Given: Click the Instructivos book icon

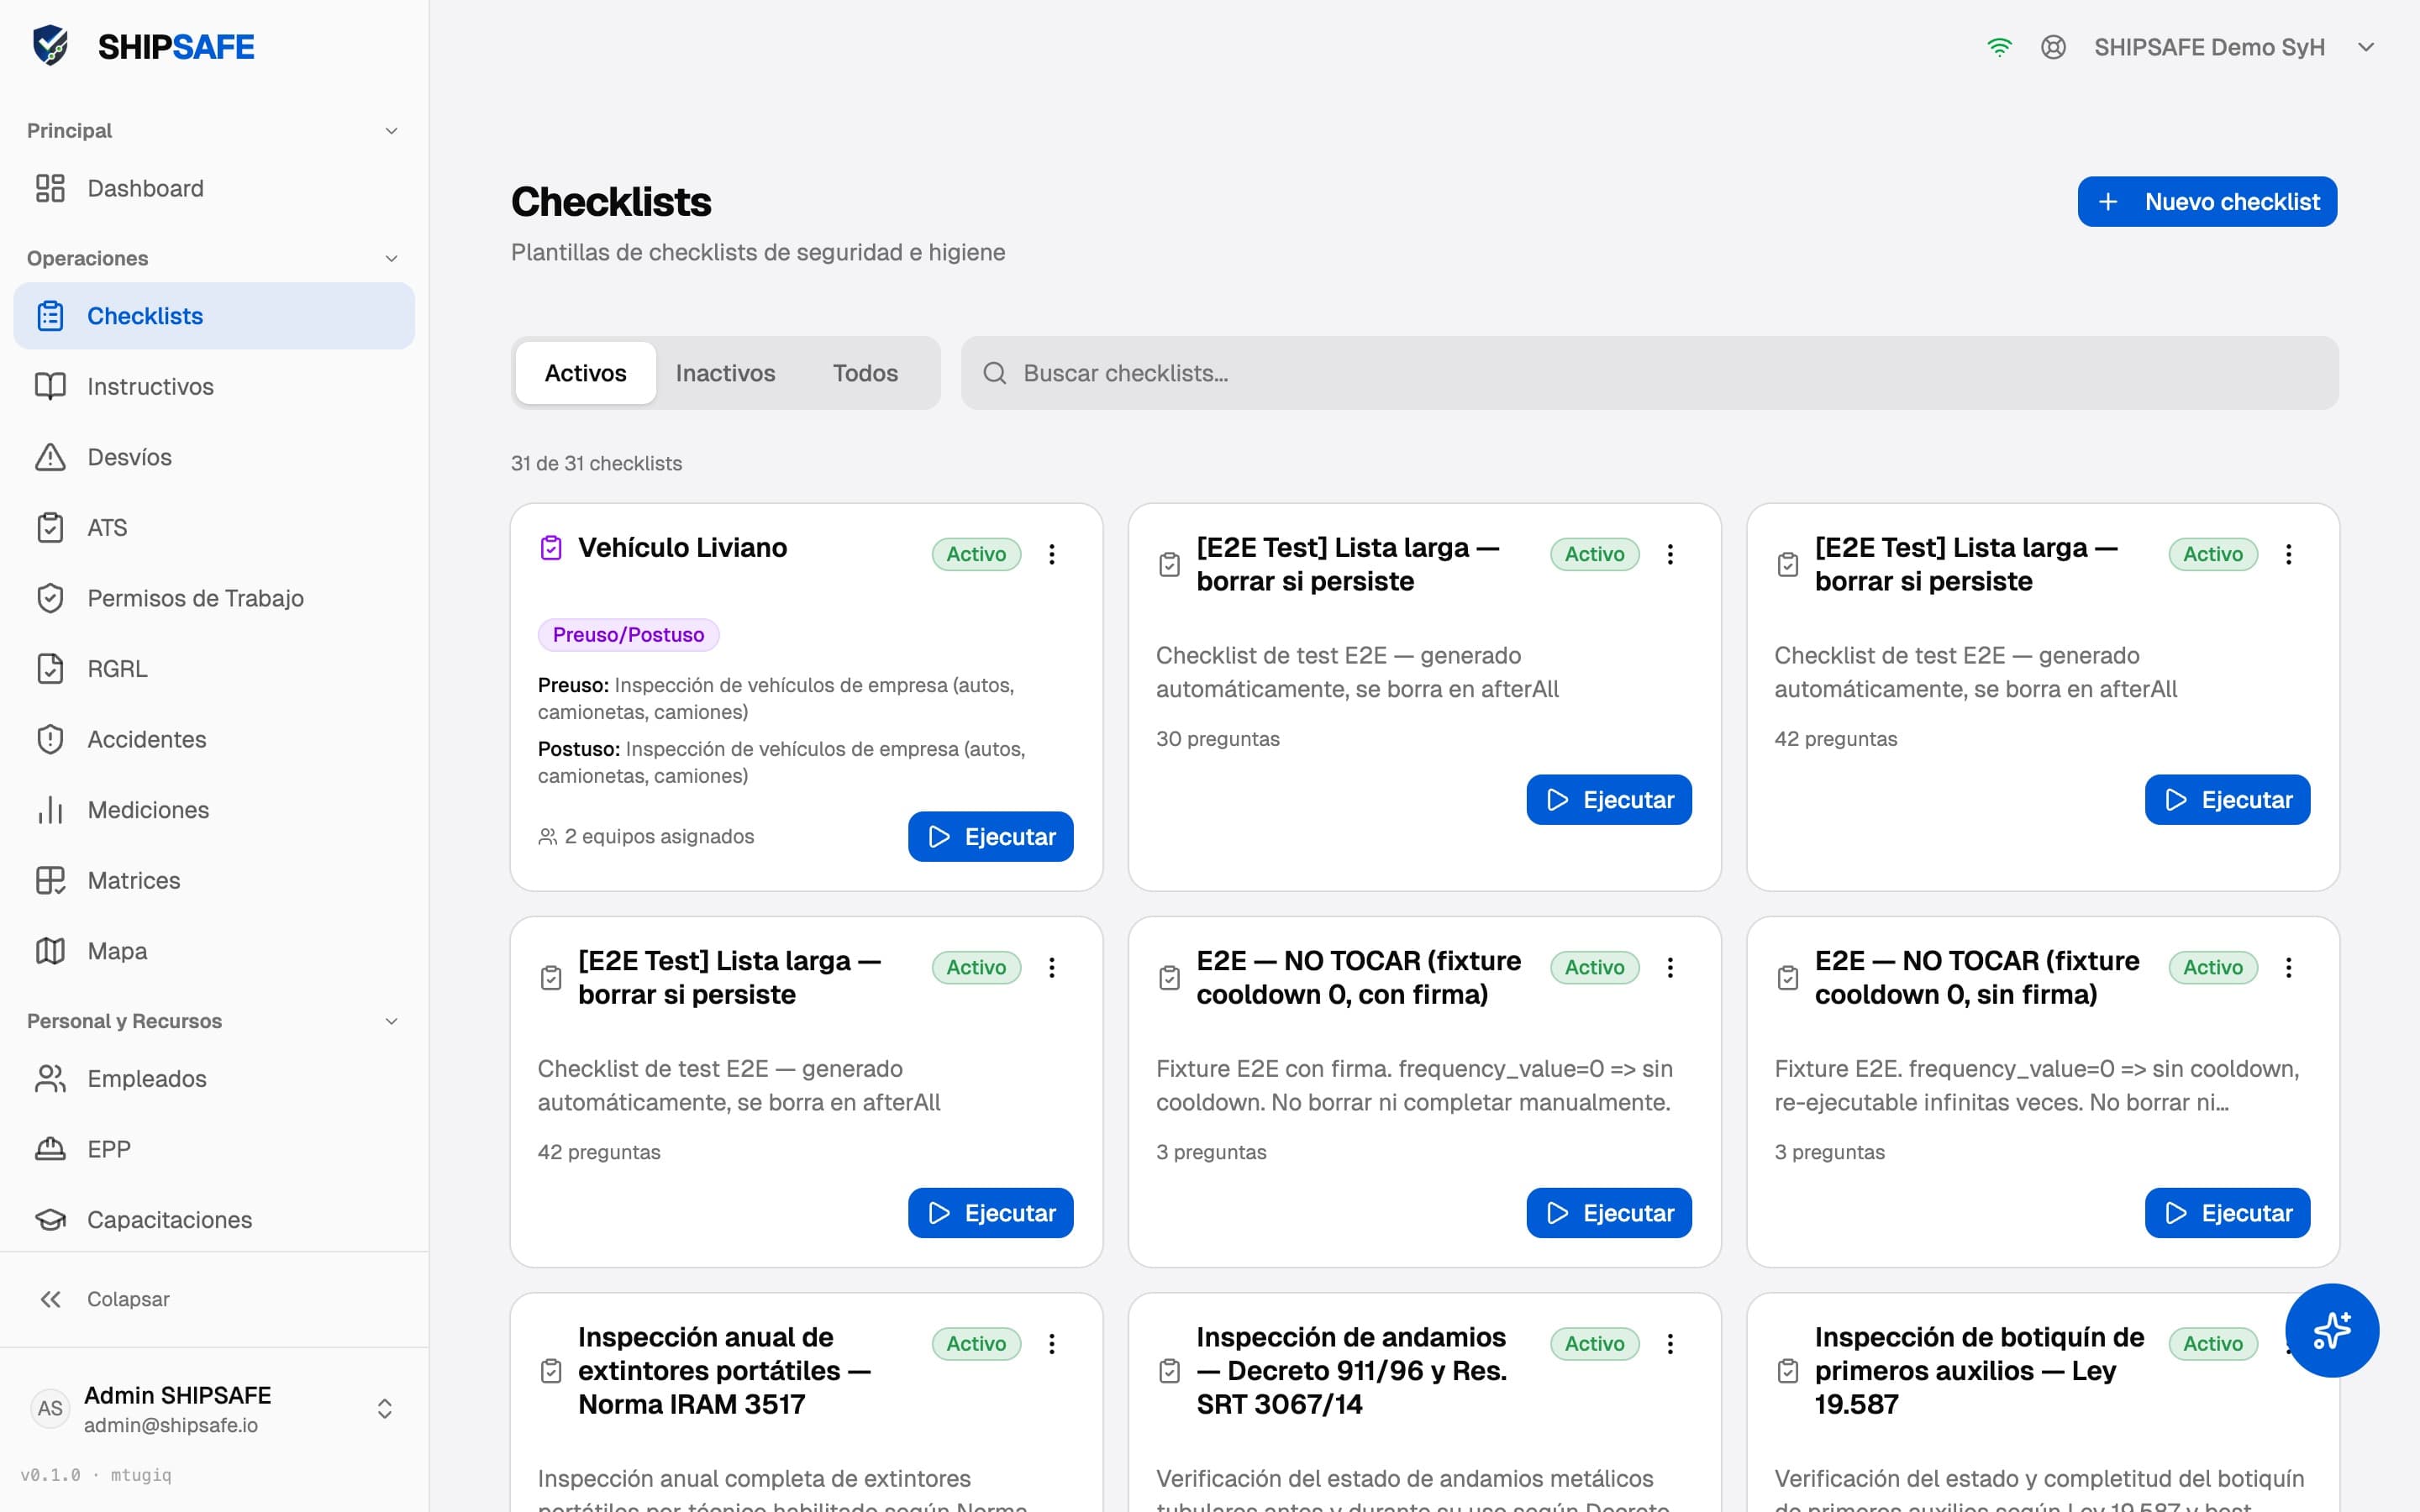Looking at the screenshot, I should click(x=50, y=386).
